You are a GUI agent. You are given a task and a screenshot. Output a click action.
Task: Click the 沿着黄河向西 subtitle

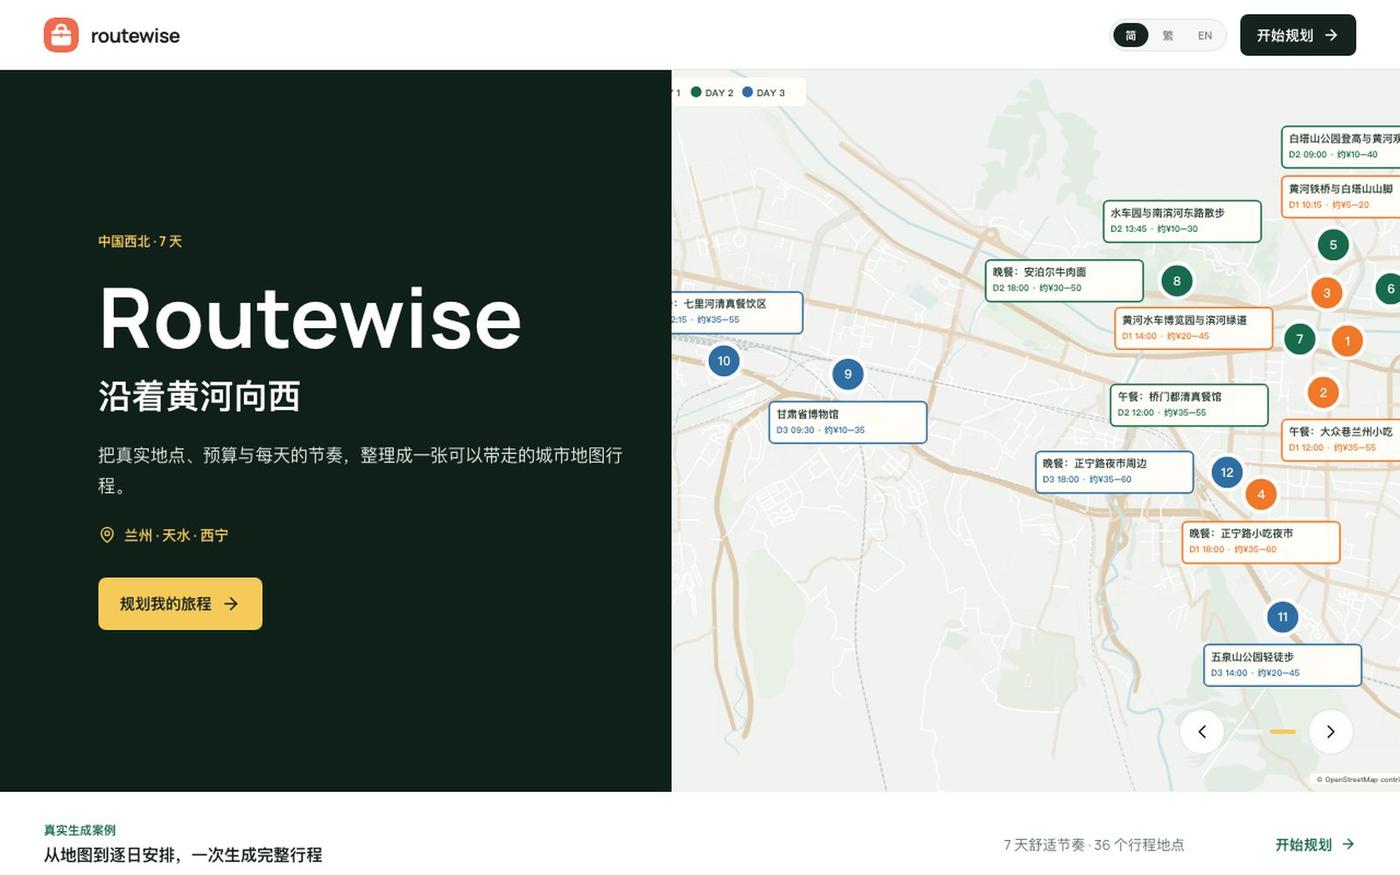pyautogui.click(x=199, y=397)
